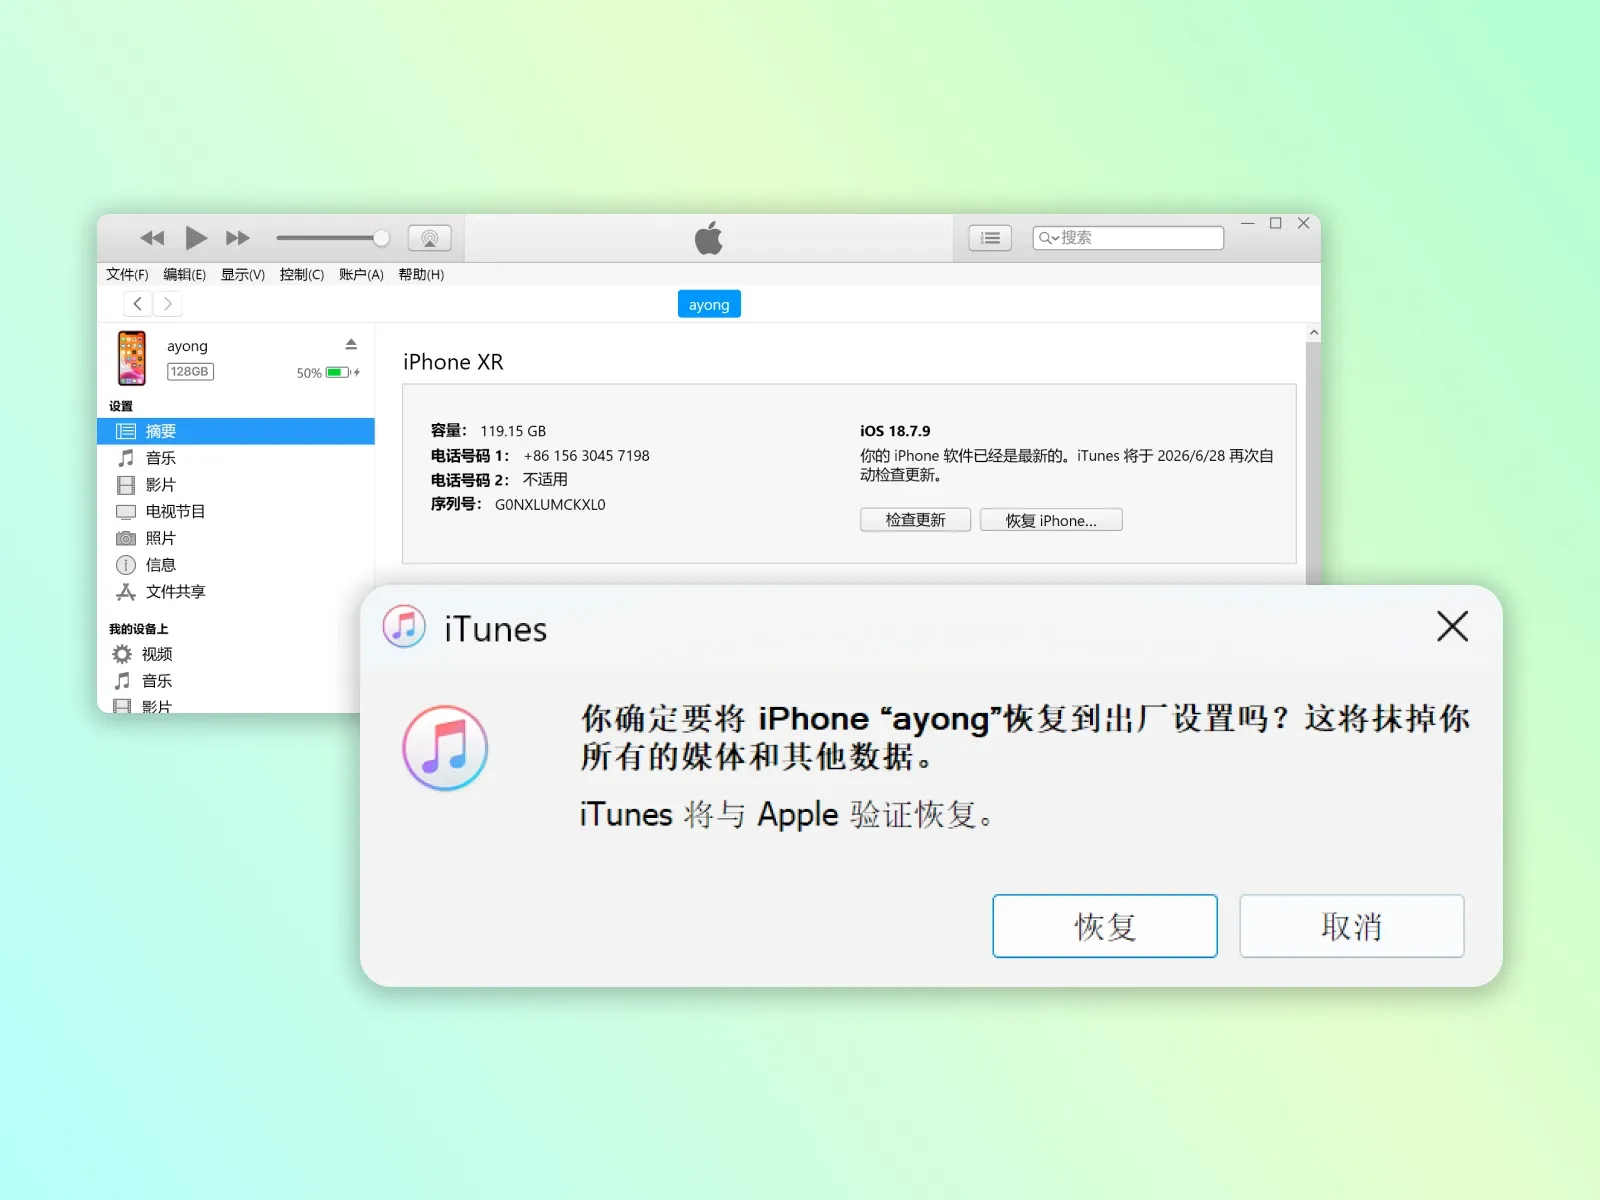Click the 我的设备上 section header
The width and height of the screenshot is (1600, 1200).
(139, 629)
